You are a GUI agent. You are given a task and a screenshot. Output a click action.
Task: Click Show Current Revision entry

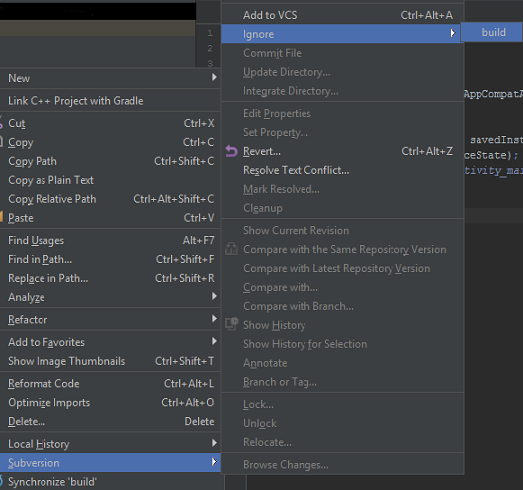[x=342, y=230]
